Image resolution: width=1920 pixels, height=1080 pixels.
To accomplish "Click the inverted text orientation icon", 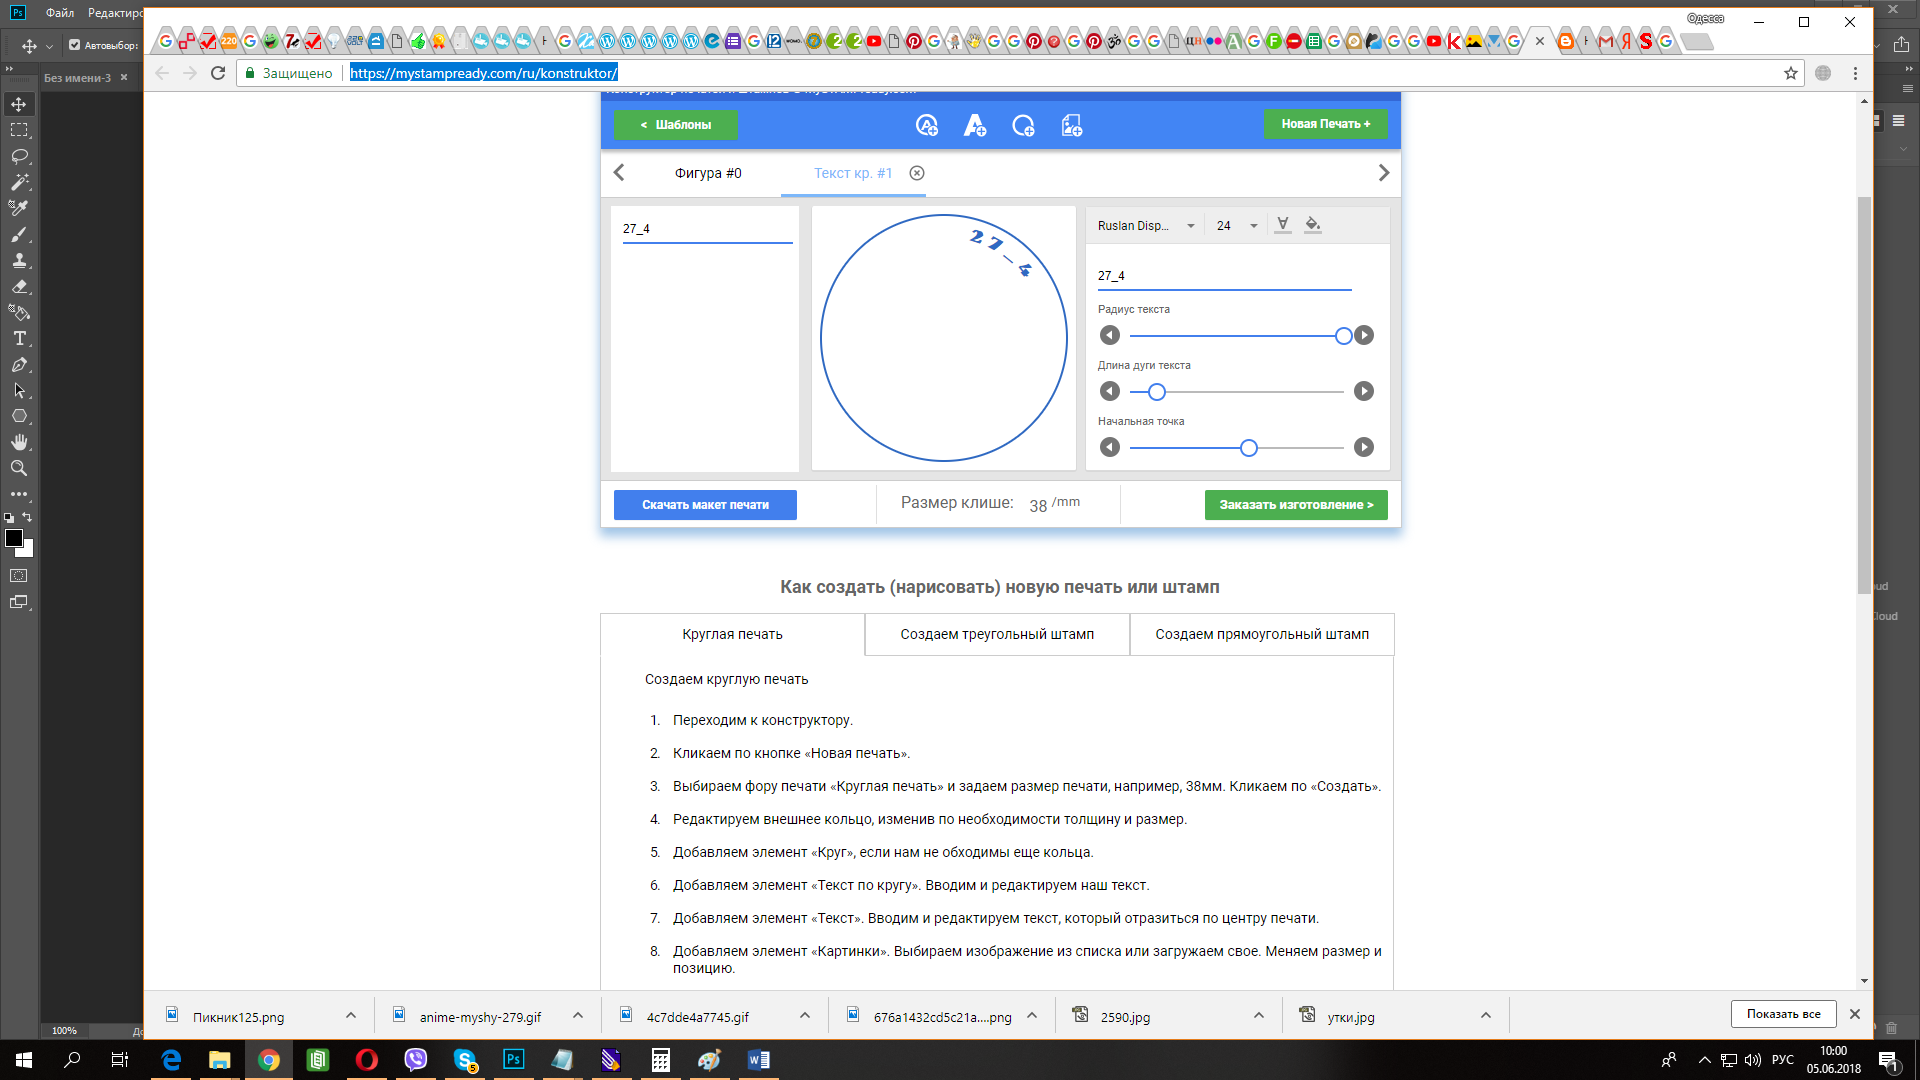I will click(1283, 225).
